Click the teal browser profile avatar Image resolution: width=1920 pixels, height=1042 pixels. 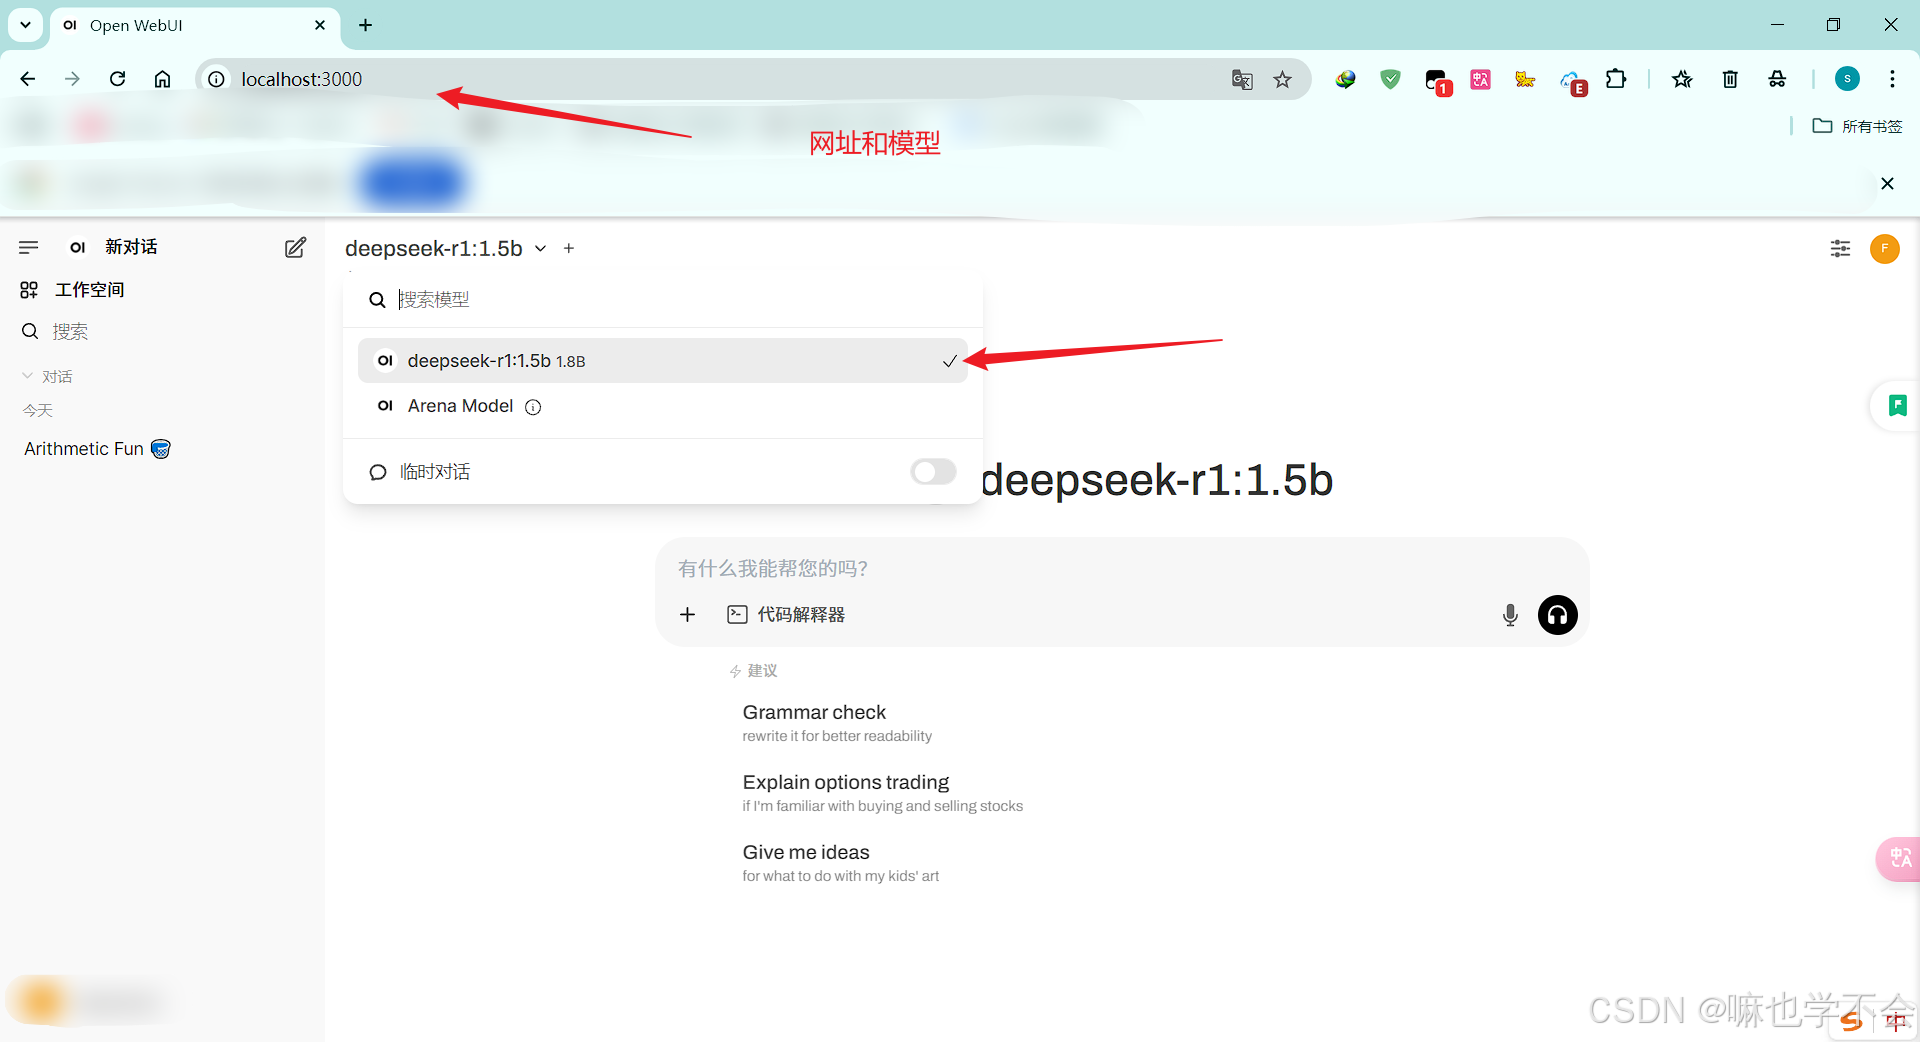pos(1847,79)
